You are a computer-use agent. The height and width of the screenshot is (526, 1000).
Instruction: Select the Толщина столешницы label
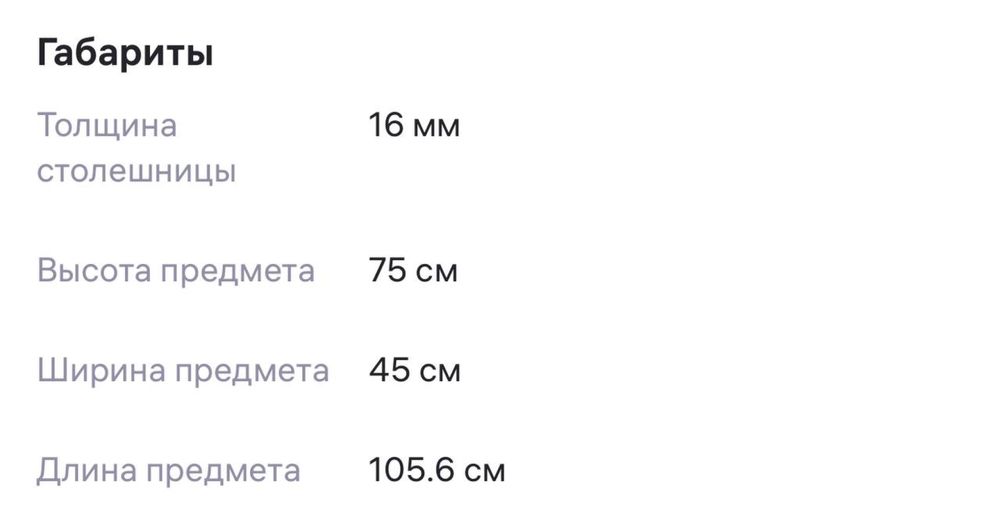coord(136,148)
